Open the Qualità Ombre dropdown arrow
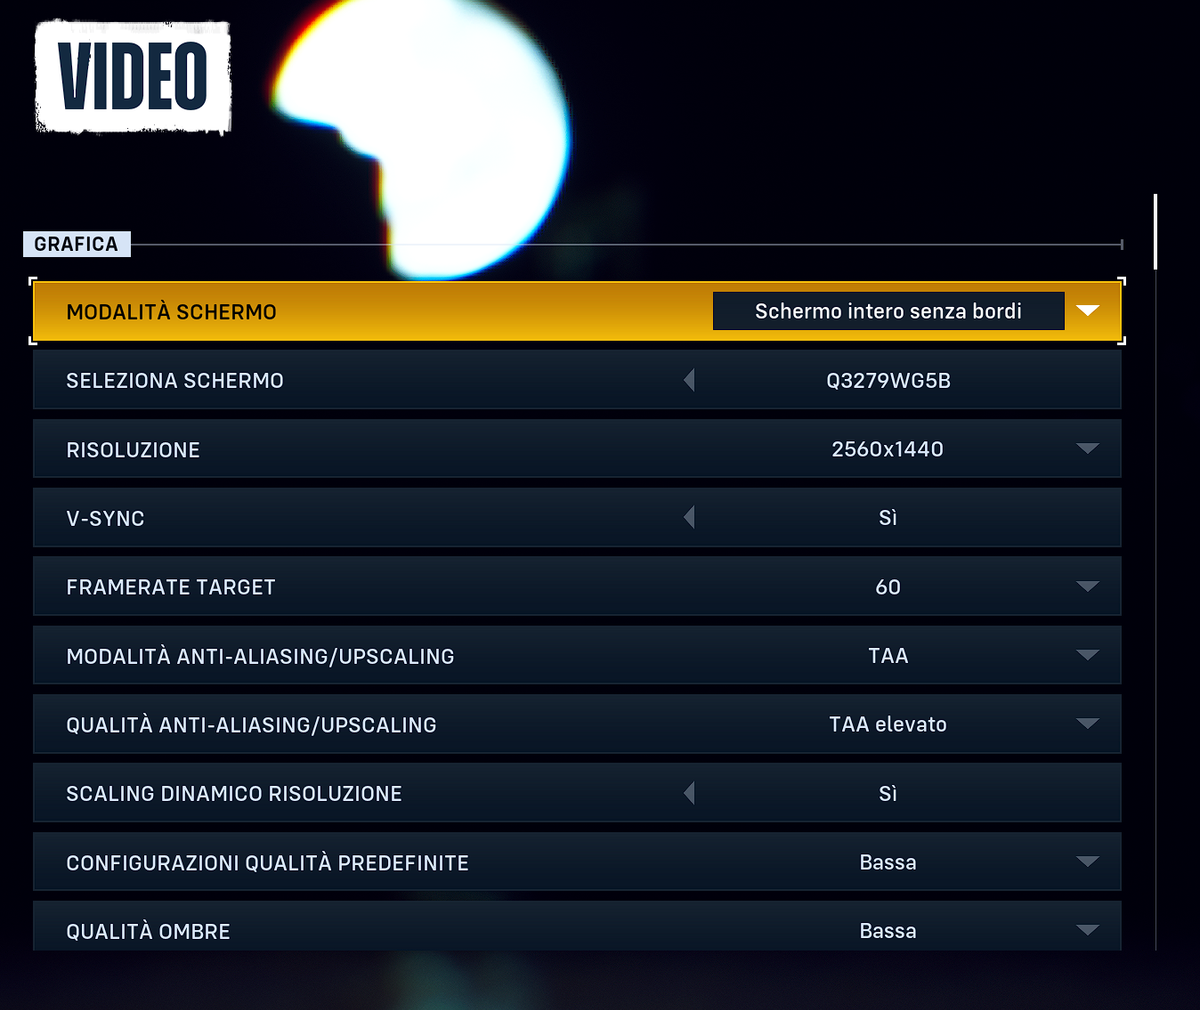The image size is (1200, 1010). click(1088, 931)
